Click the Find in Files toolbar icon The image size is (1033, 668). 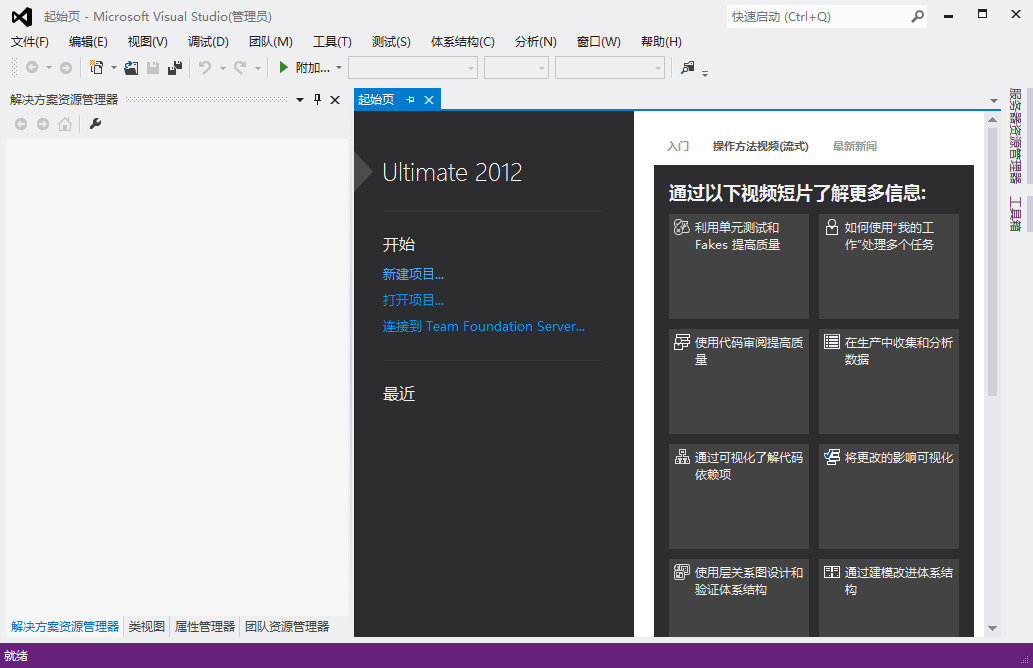click(687, 67)
